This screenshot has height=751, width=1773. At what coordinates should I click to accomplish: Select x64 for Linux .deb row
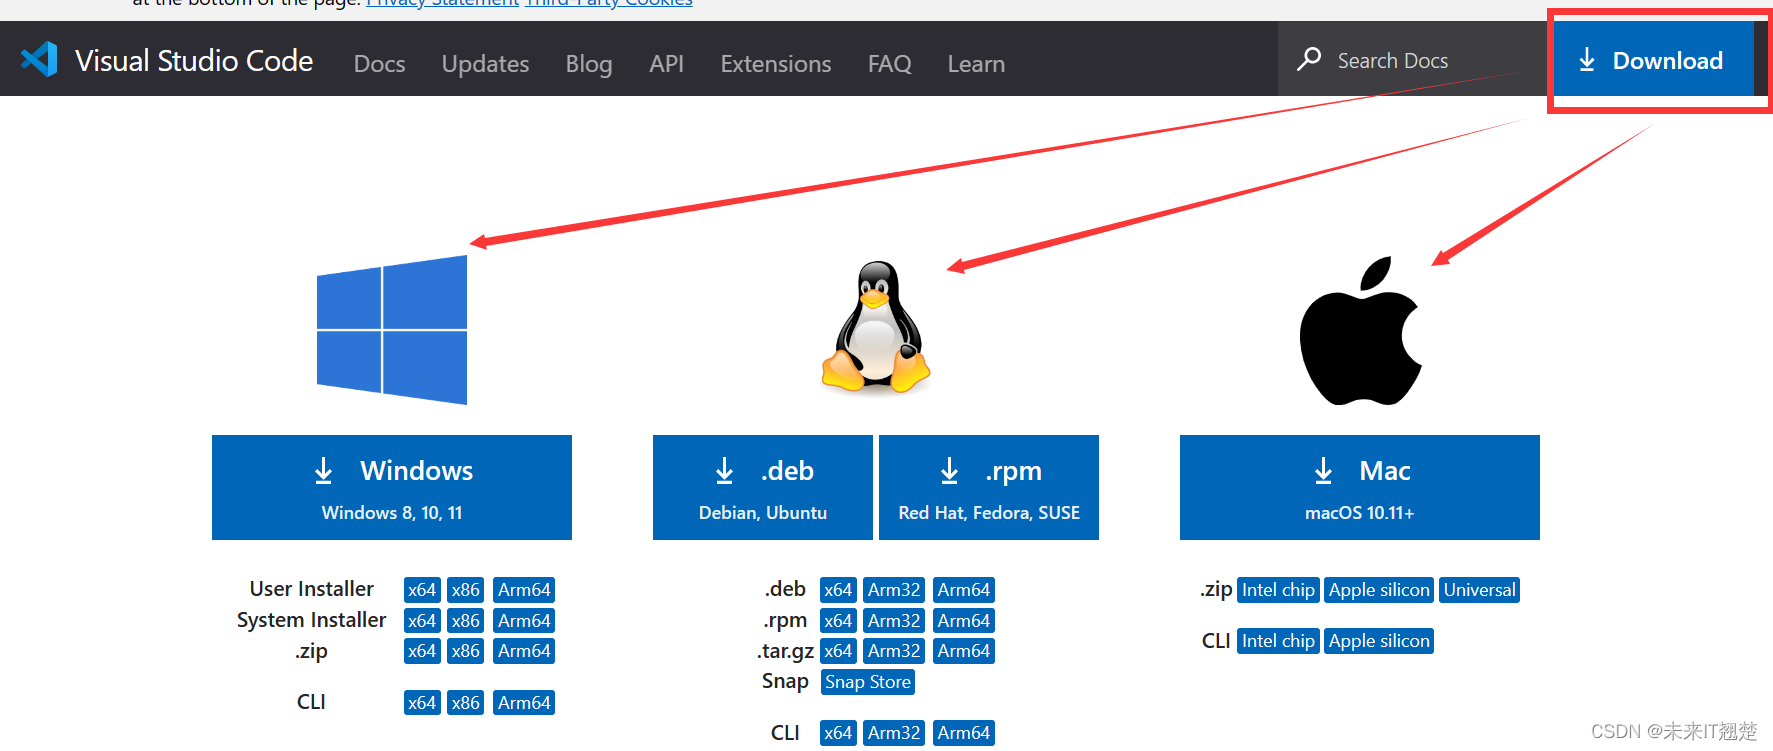click(838, 590)
